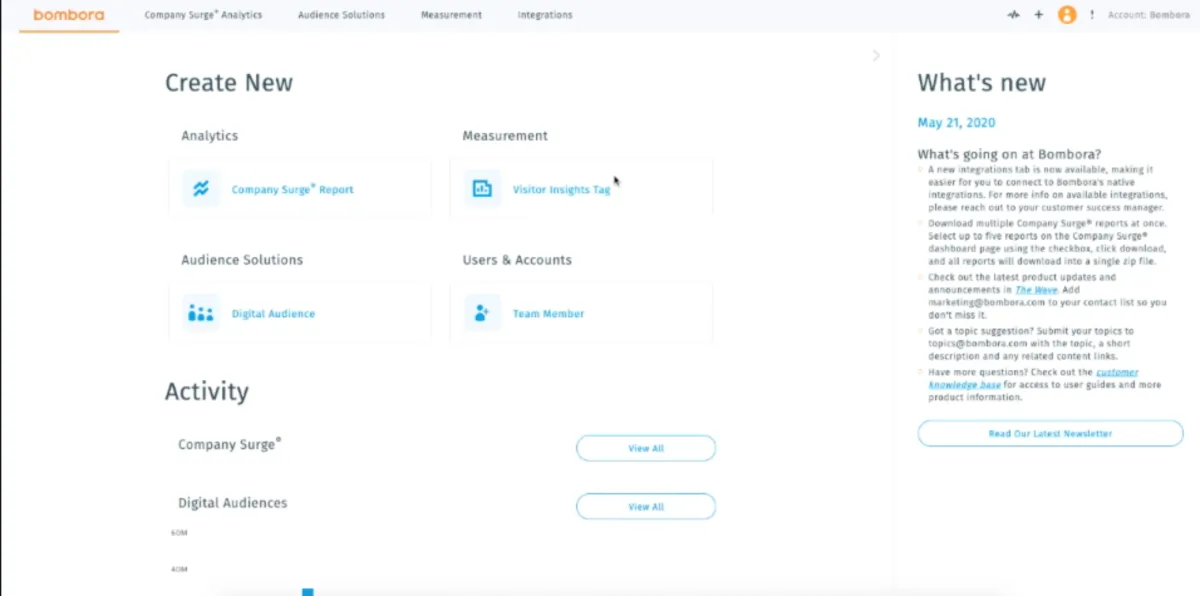Click the exclamation alert icon

(1092, 15)
